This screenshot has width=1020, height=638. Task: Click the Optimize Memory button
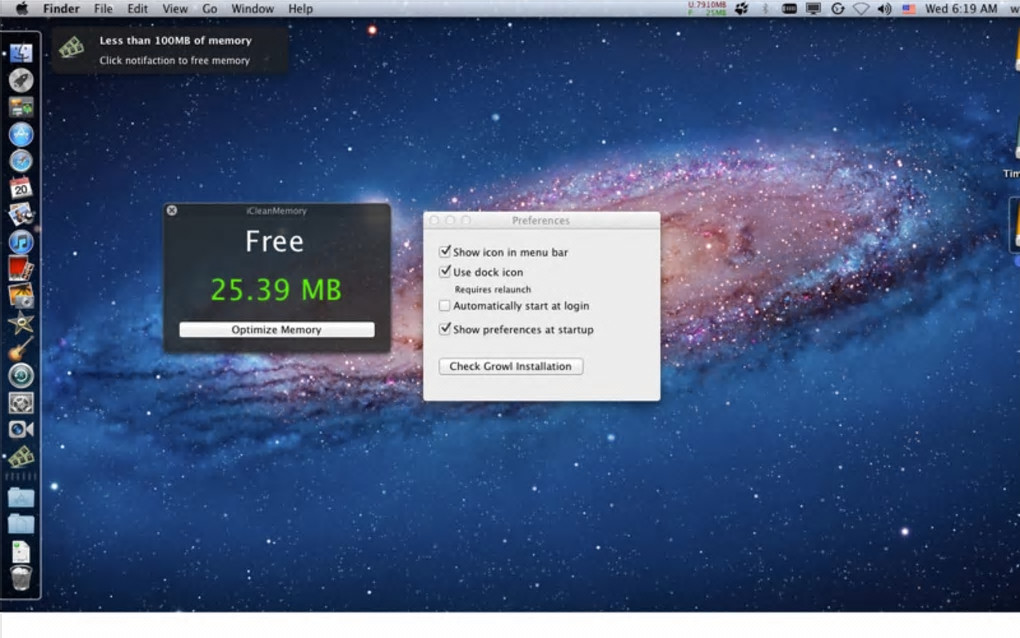[277, 330]
